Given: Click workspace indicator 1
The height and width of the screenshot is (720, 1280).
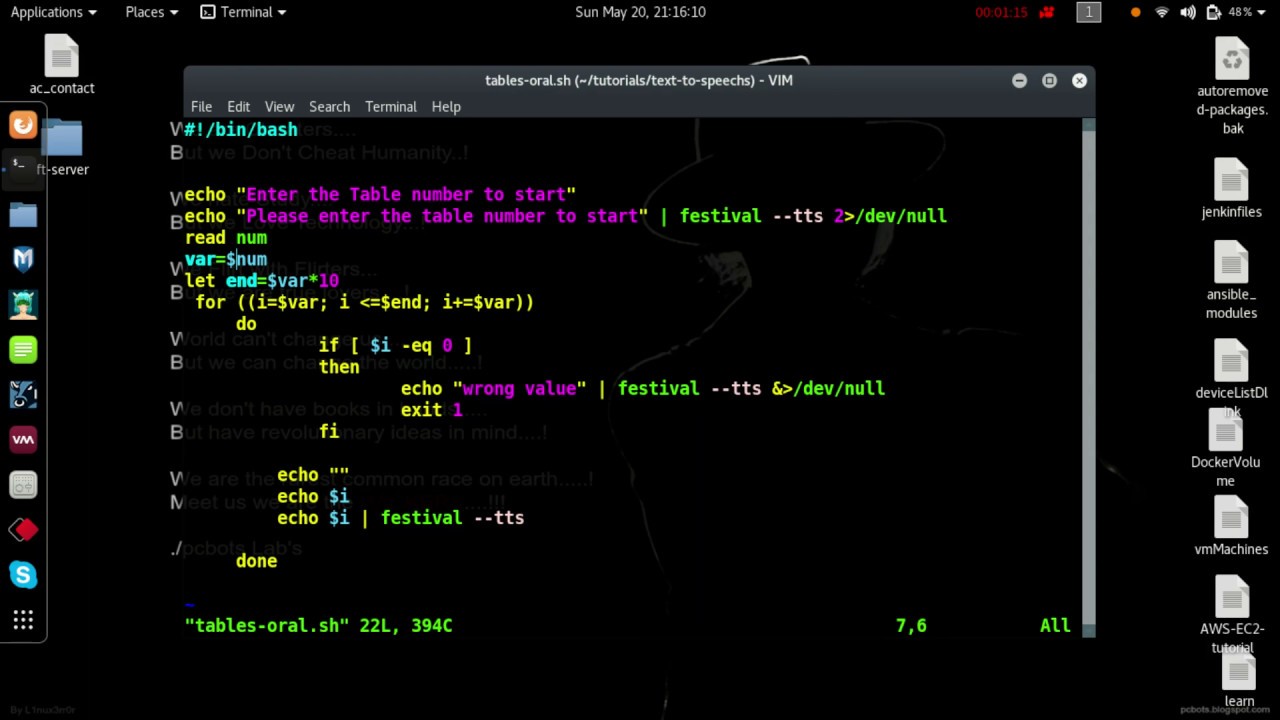Looking at the screenshot, I should tap(1088, 12).
